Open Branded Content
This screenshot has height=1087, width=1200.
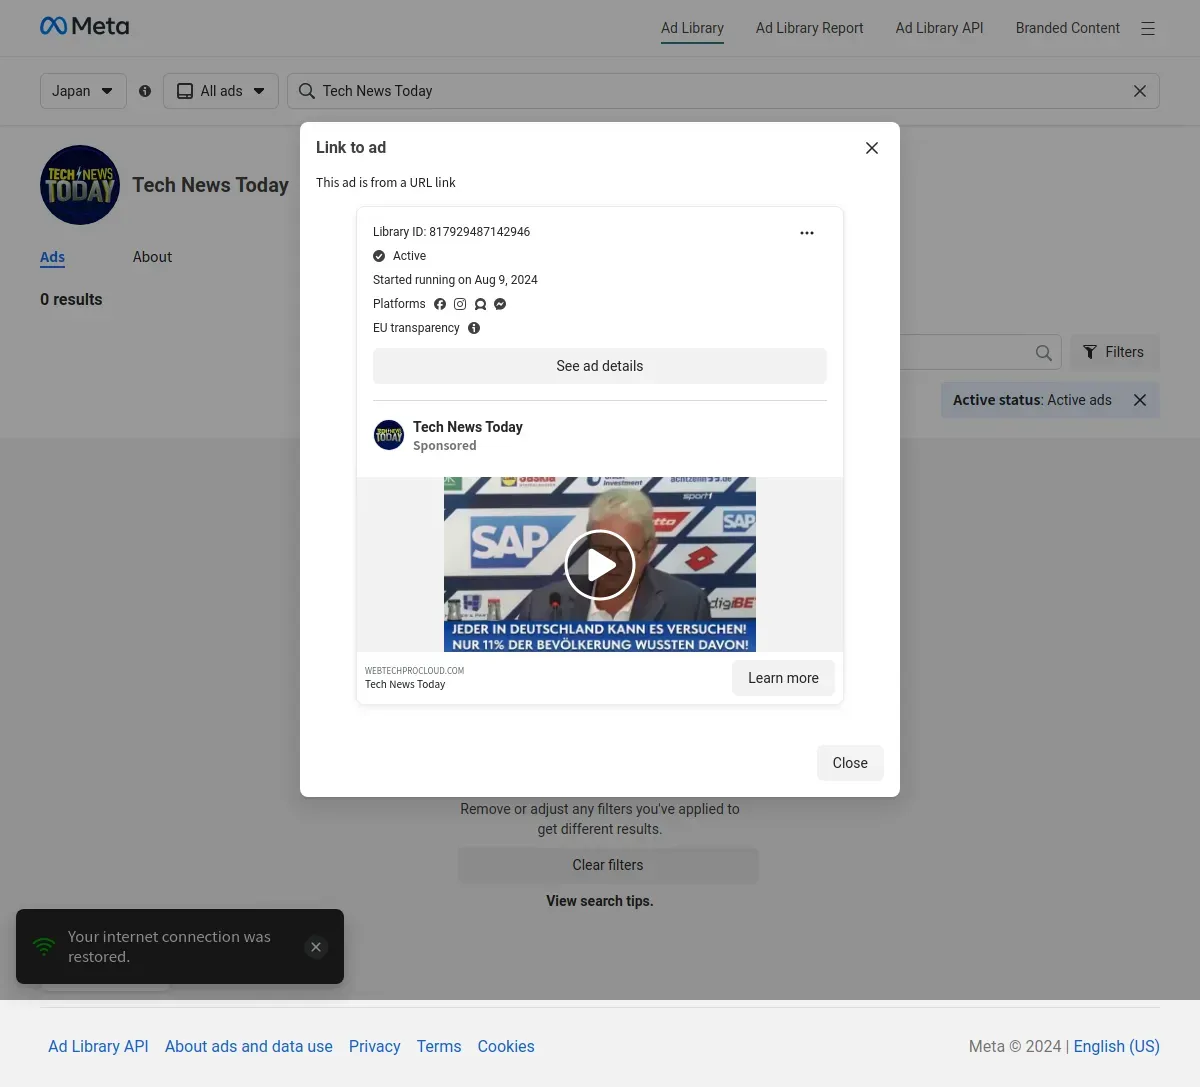tap(1068, 28)
